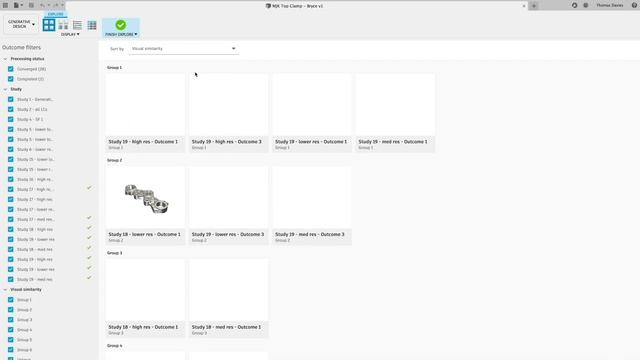
Task: Uncheck Study 4 - SF 1 filter
Action: 11,119
